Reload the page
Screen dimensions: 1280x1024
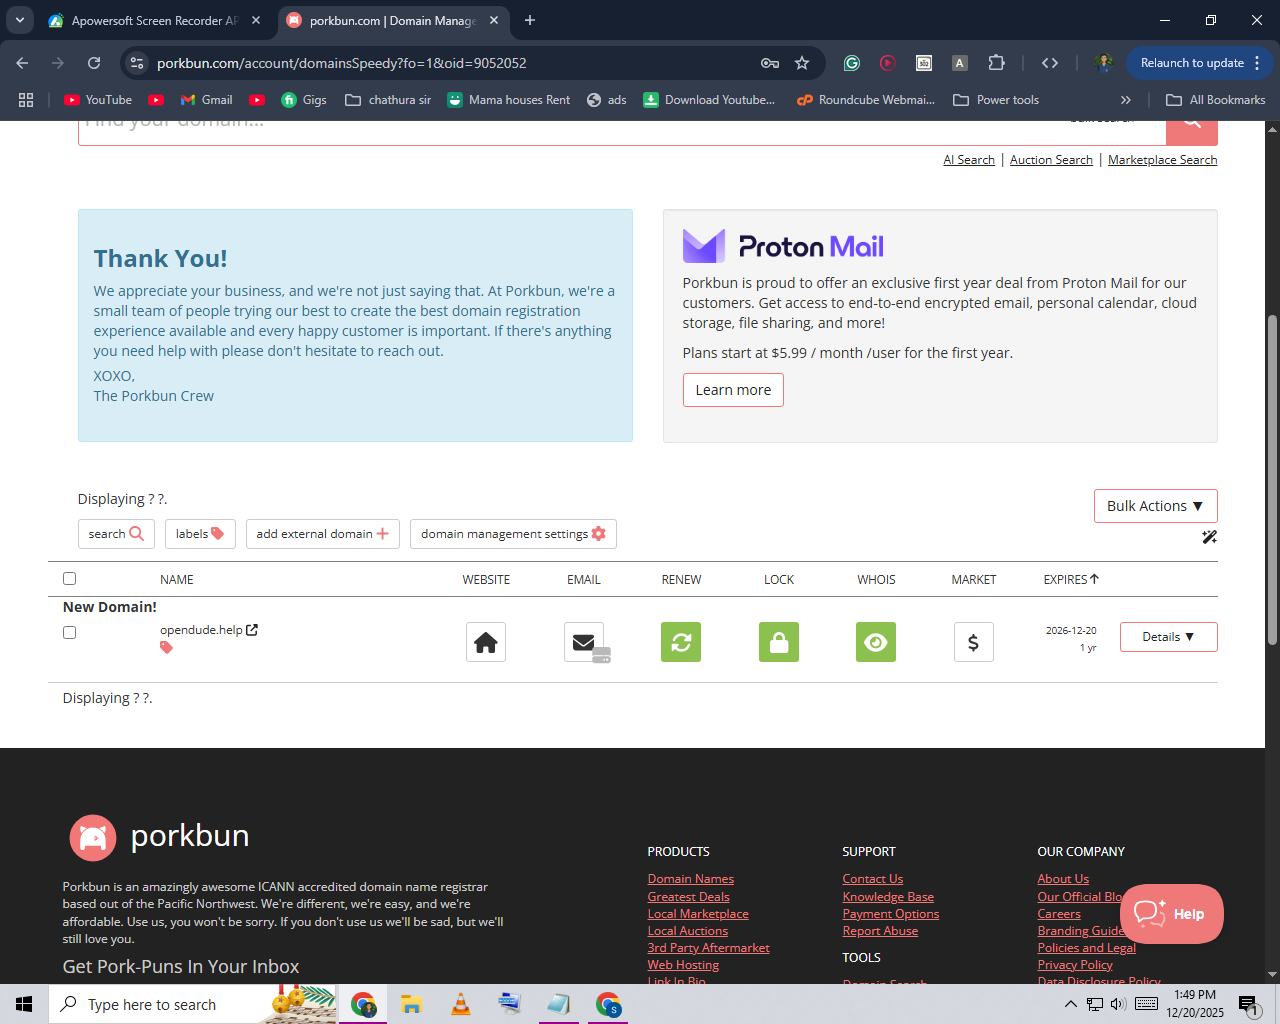coord(94,63)
